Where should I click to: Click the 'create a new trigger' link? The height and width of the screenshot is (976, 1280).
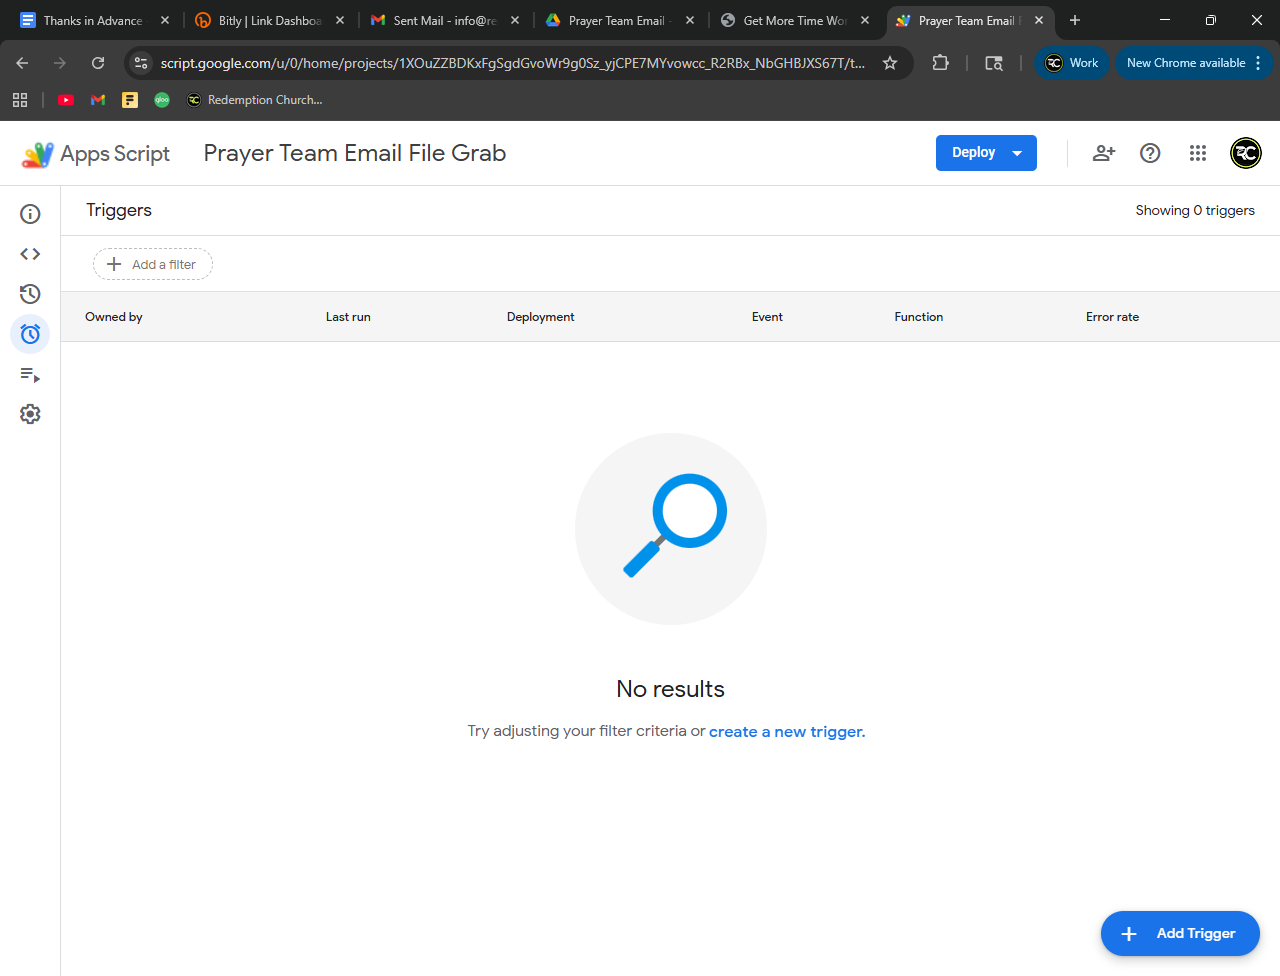coord(786,732)
